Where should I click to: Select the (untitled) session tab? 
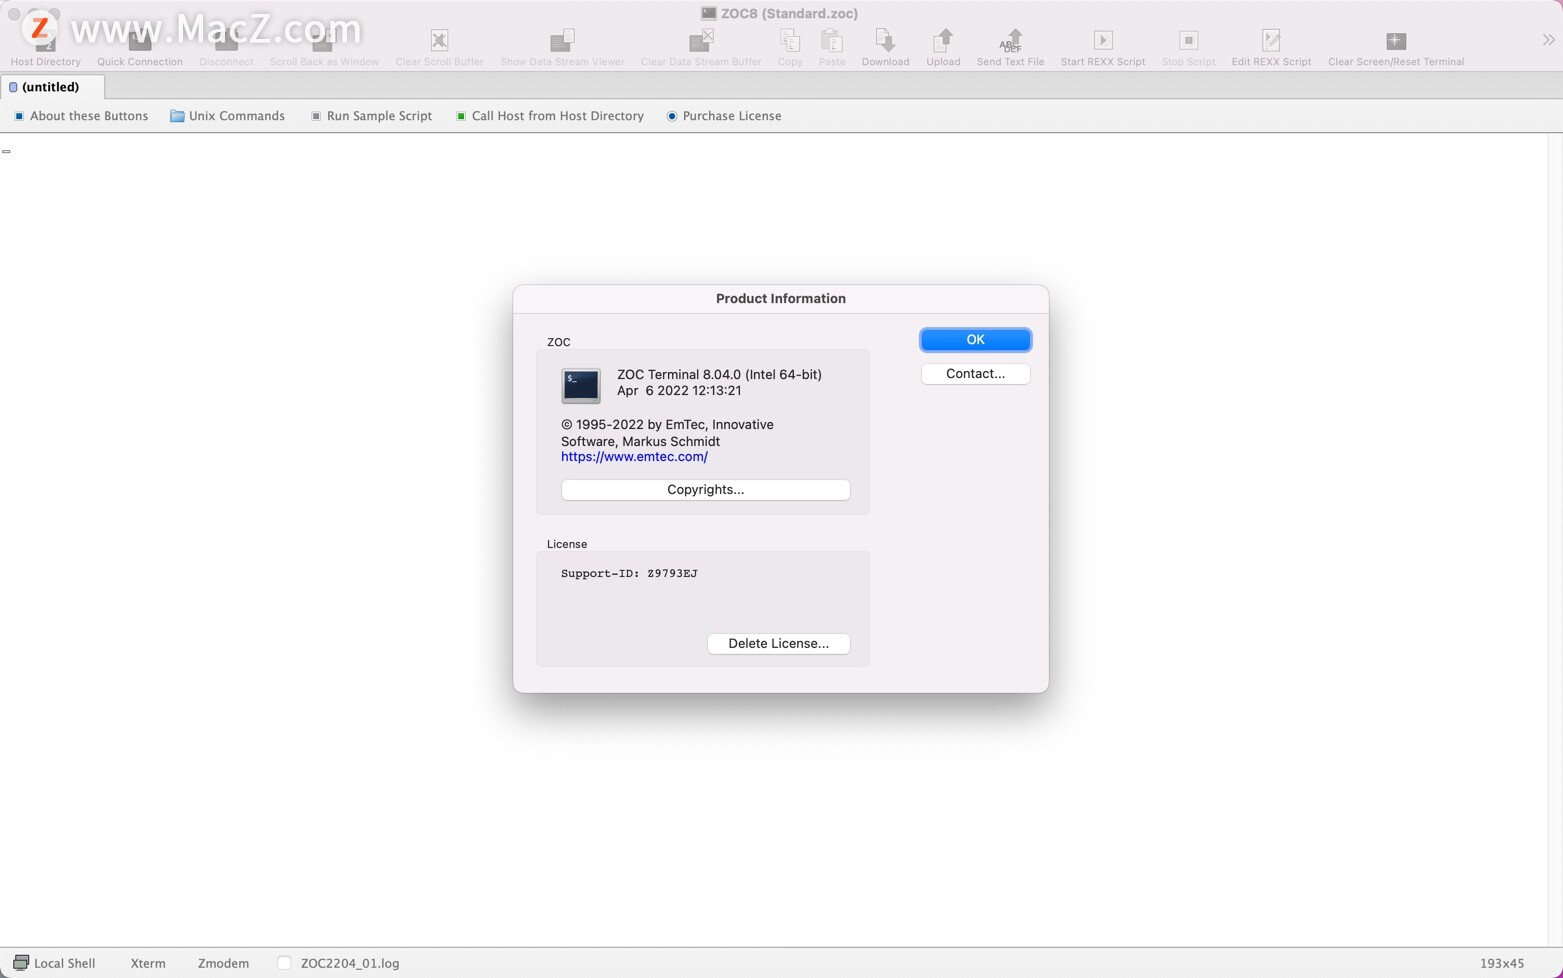click(x=51, y=87)
